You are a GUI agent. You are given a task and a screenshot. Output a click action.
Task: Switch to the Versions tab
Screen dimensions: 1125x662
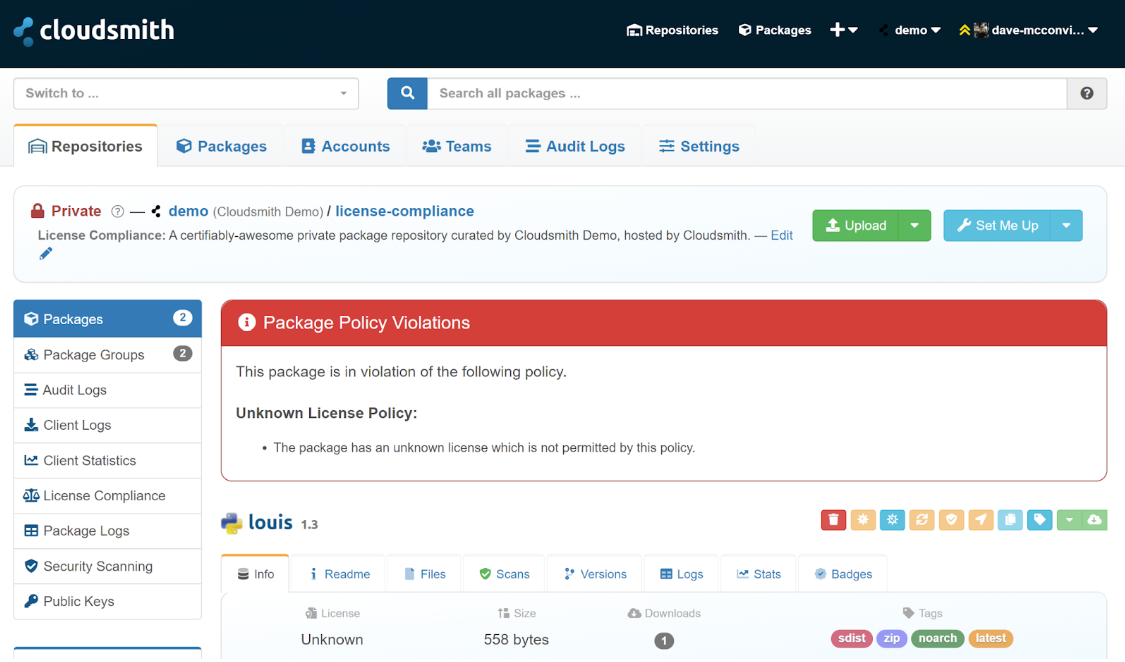(x=596, y=574)
